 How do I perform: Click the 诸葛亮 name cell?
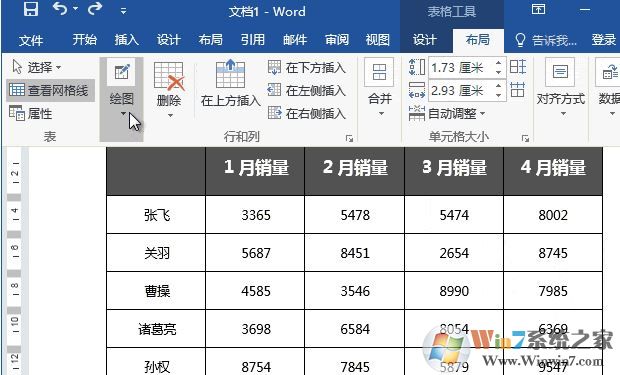click(x=156, y=329)
